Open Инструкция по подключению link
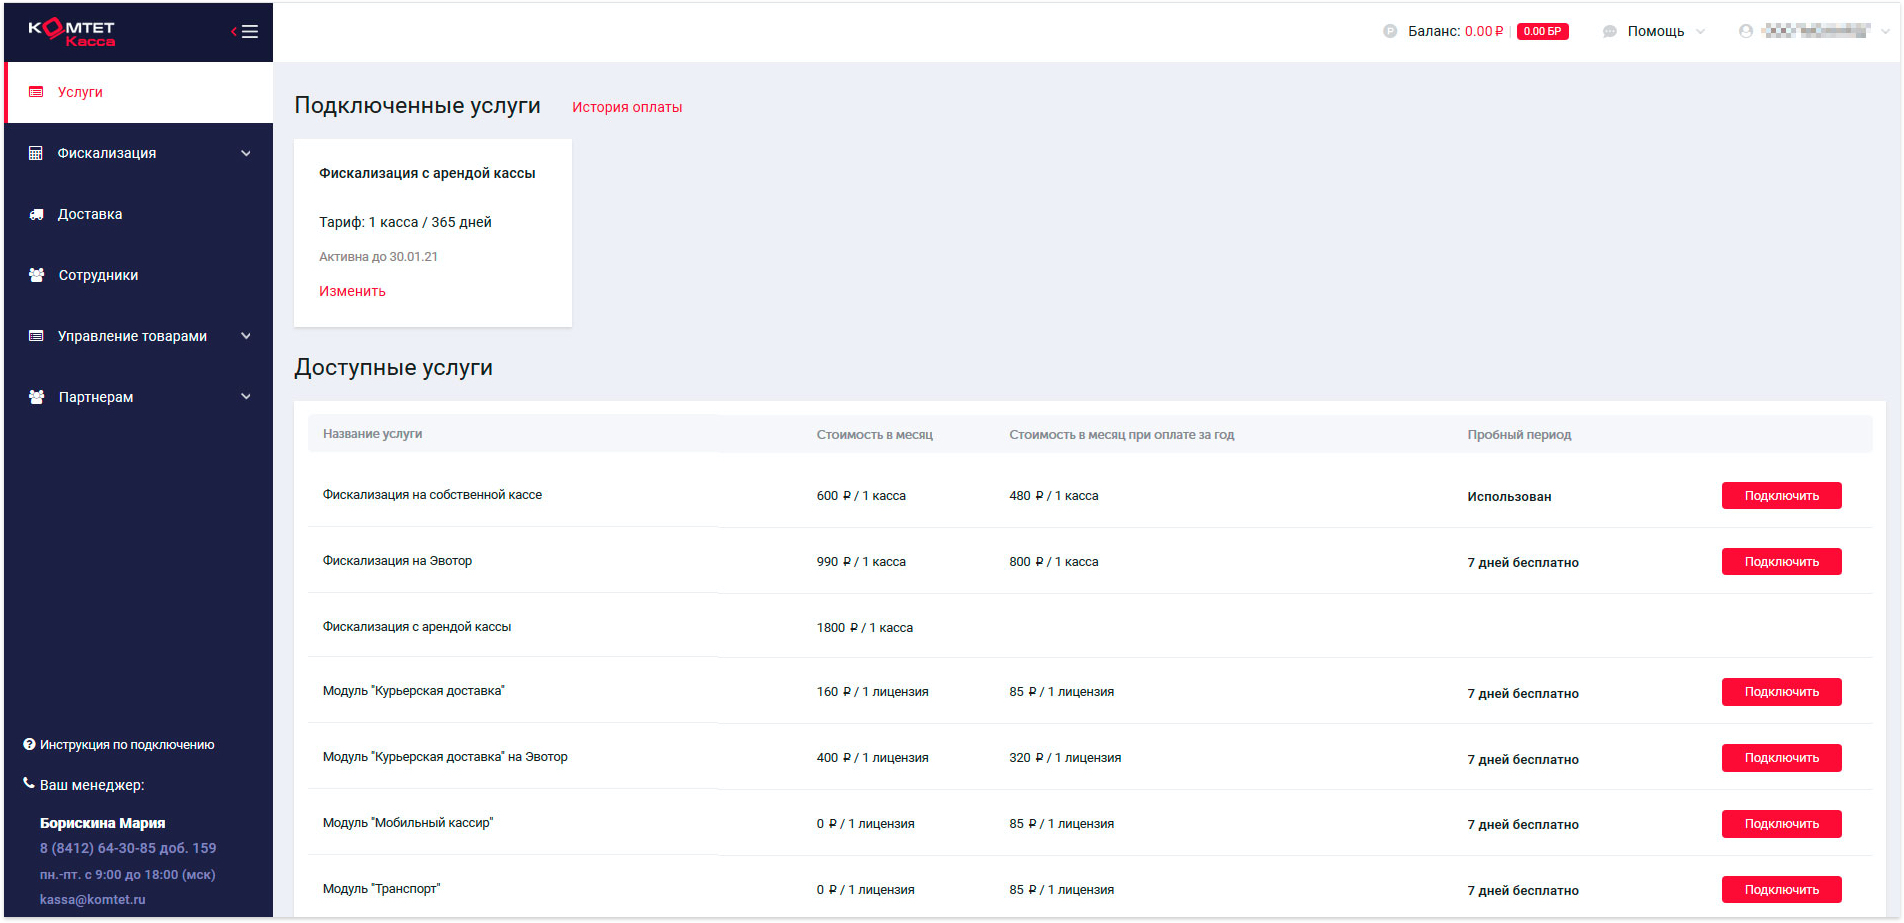The height and width of the screenshot is (923, 1904). point(127,745)
